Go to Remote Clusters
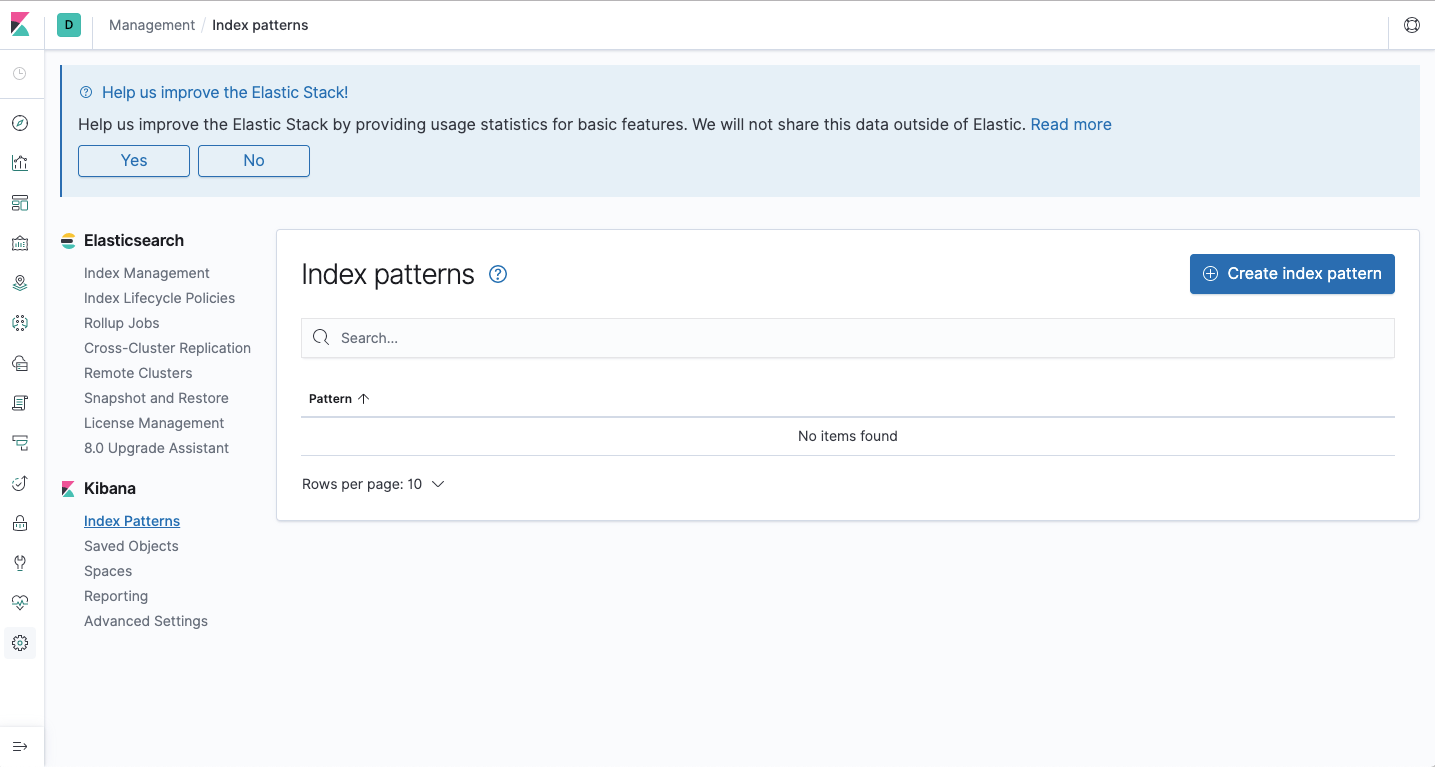 138,373
